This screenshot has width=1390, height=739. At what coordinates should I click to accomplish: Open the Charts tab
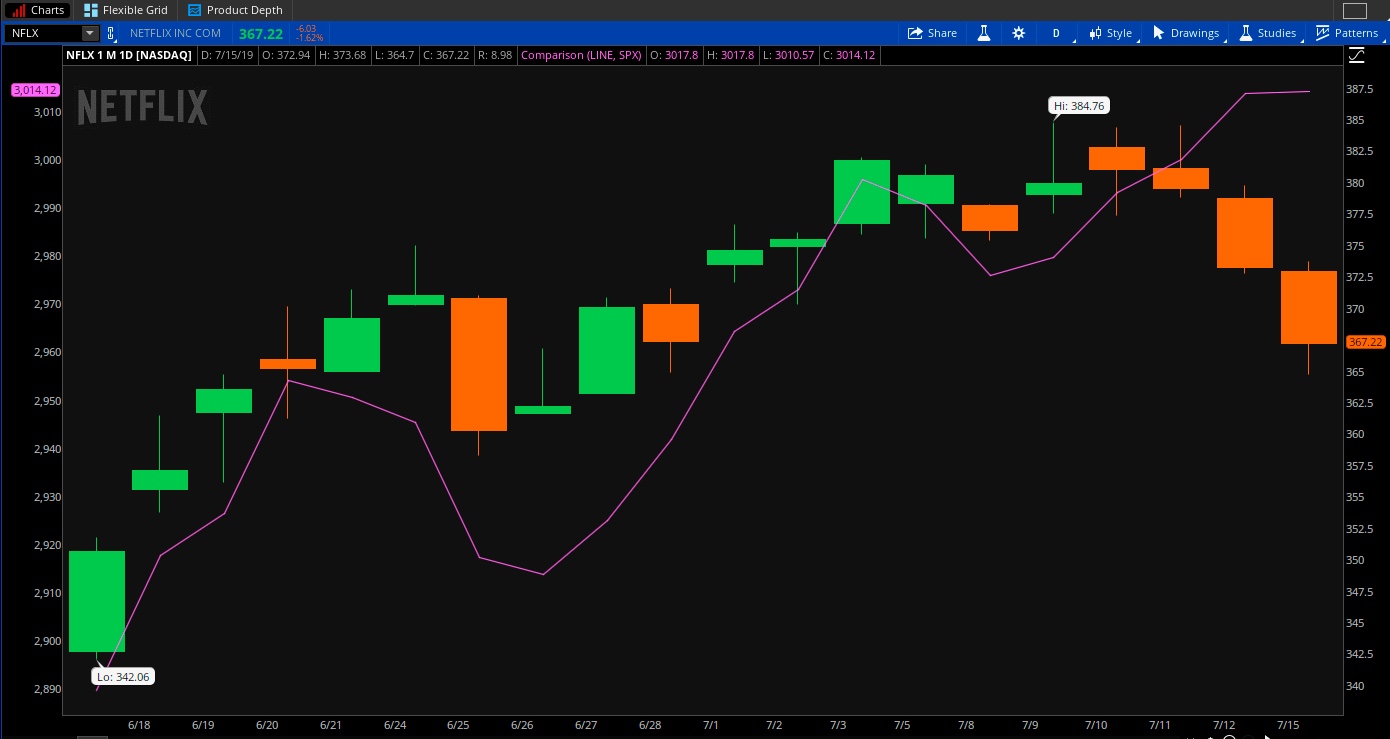(37, 10)
